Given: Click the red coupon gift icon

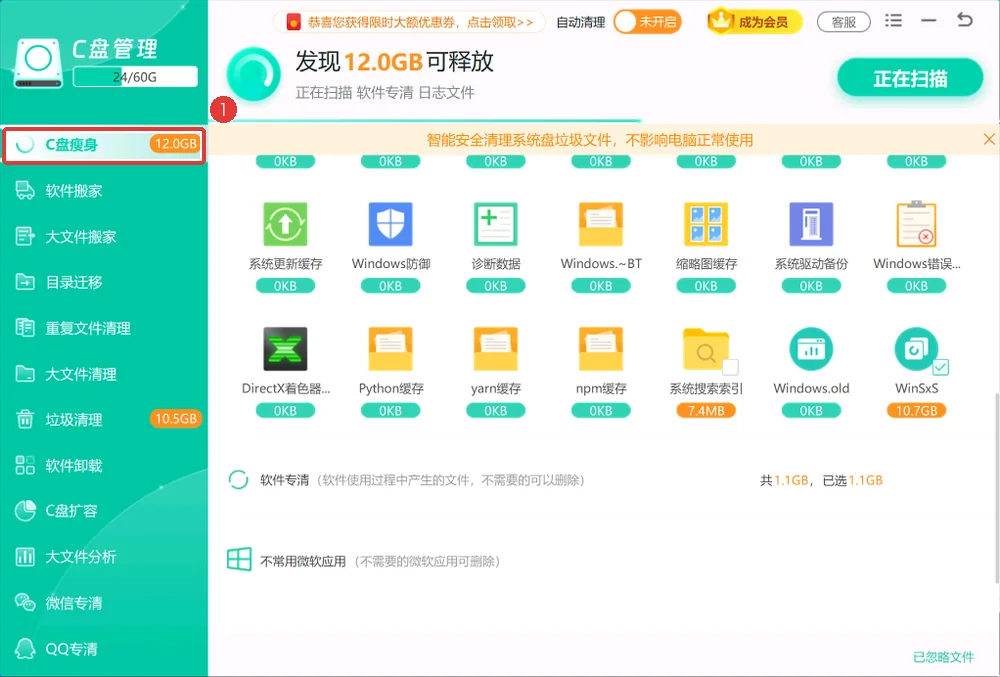Looking at the screenshot, I should pos(293,22).
